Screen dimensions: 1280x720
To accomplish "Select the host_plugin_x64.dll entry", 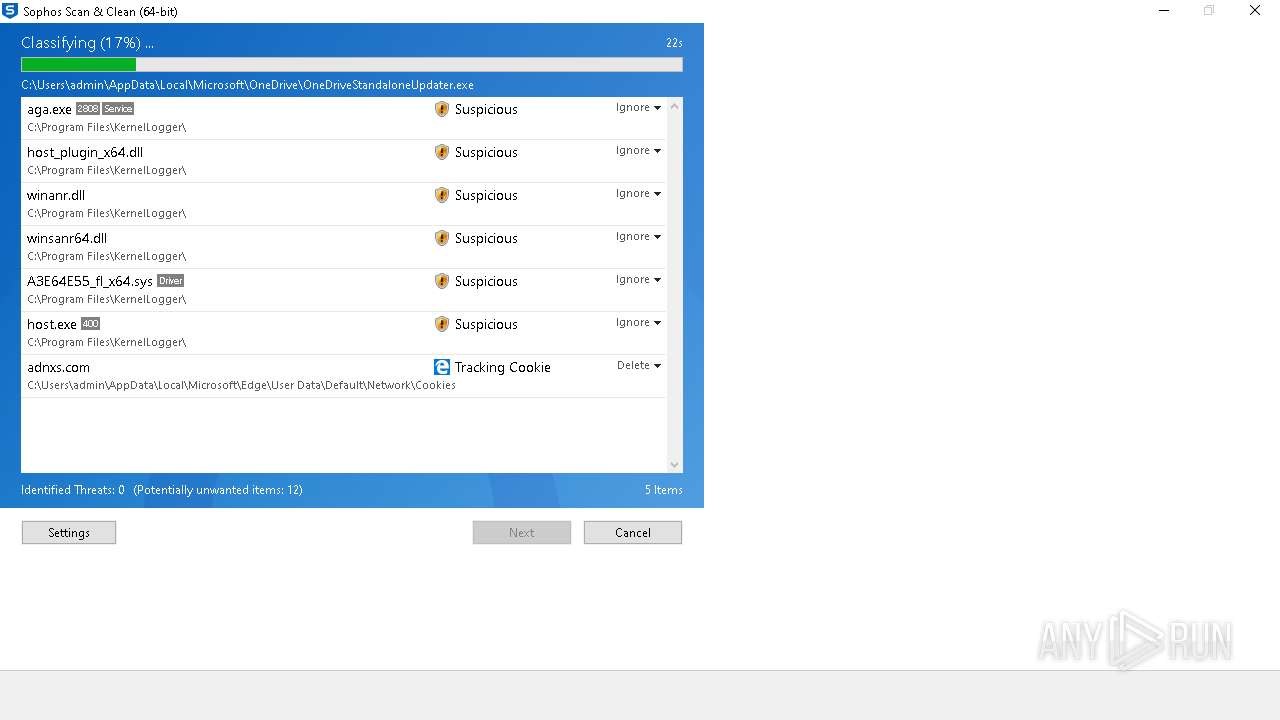I will point(344,161).
